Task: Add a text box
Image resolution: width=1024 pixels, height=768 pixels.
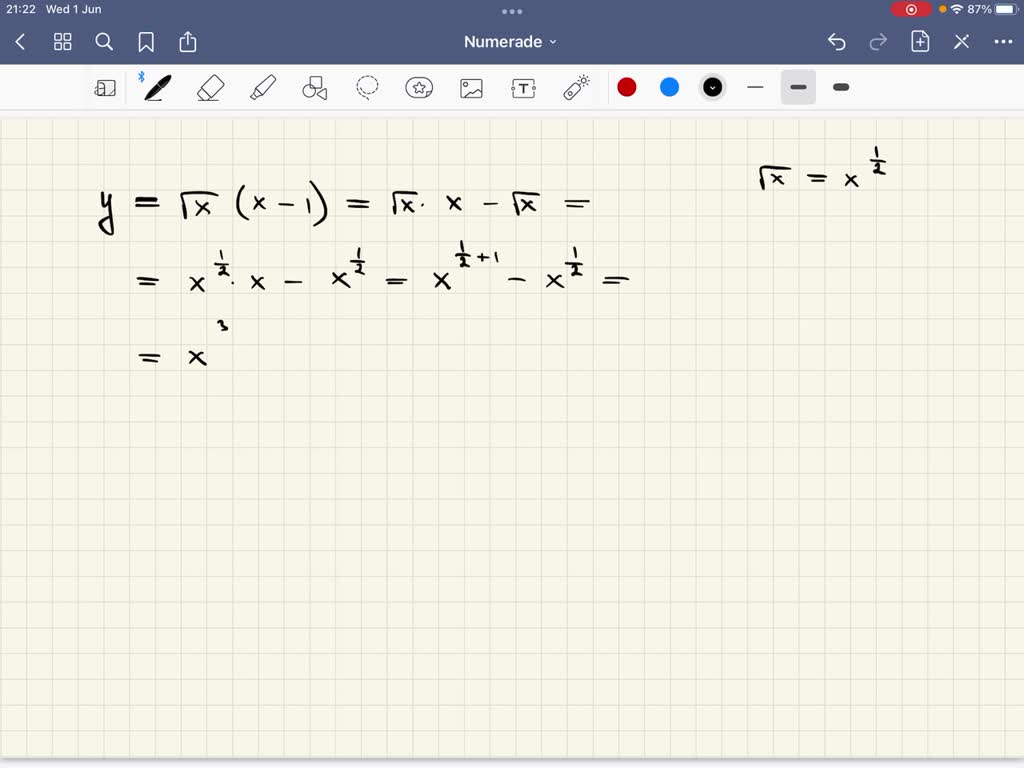Action: click(x=523, y=87)
